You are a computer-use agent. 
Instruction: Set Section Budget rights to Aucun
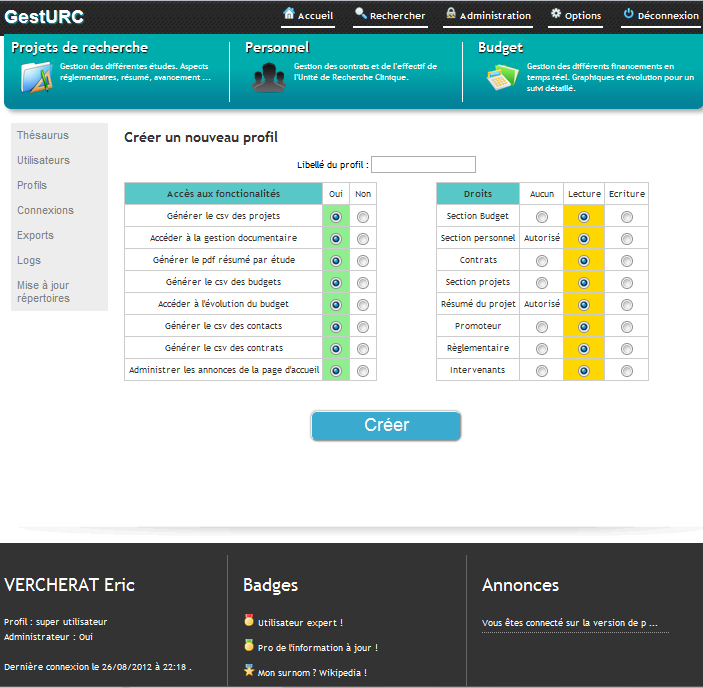pos(542,217)
